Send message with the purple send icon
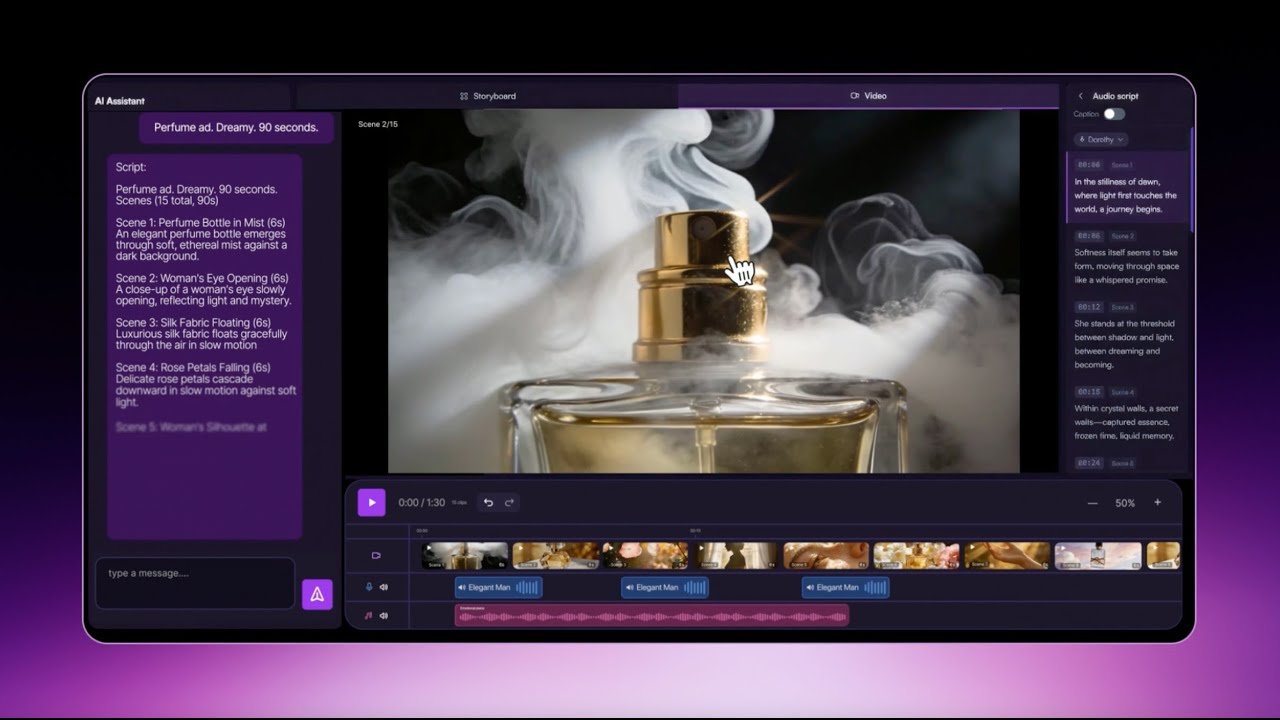1280x720 pixels. click(x=317, y=594)
